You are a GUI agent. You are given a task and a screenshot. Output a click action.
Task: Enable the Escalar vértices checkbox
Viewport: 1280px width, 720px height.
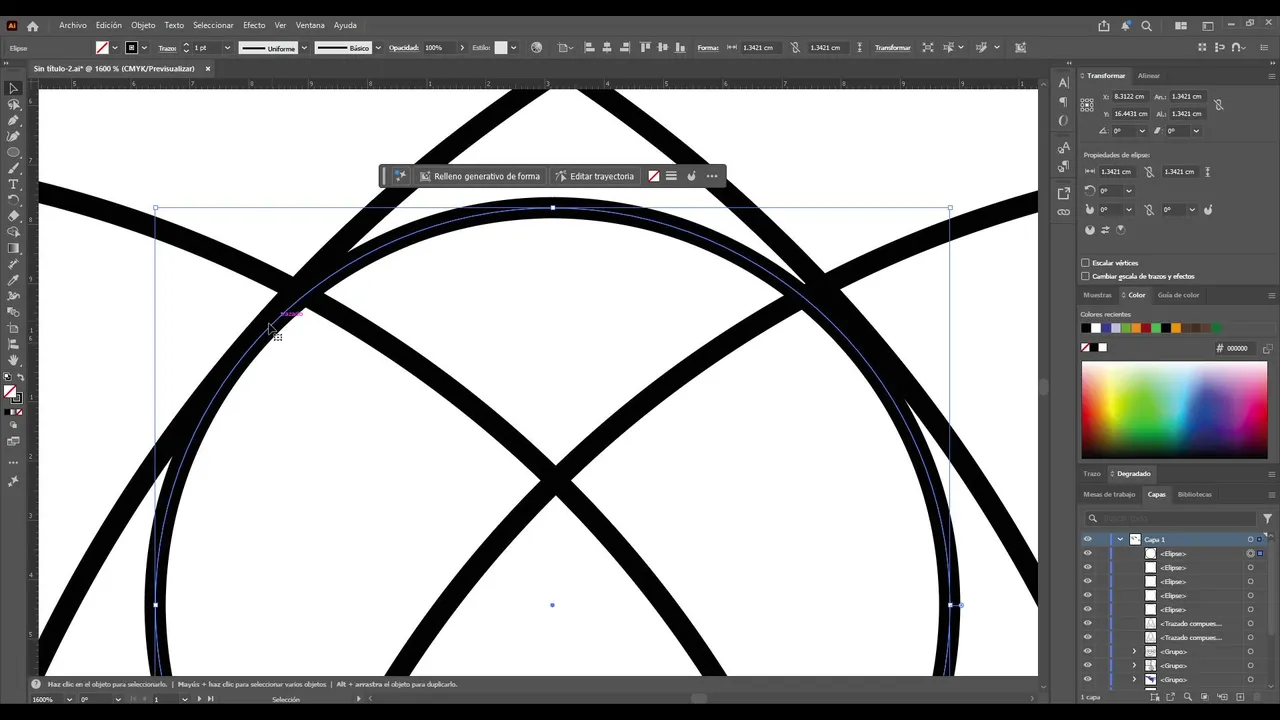(1085, 263)
